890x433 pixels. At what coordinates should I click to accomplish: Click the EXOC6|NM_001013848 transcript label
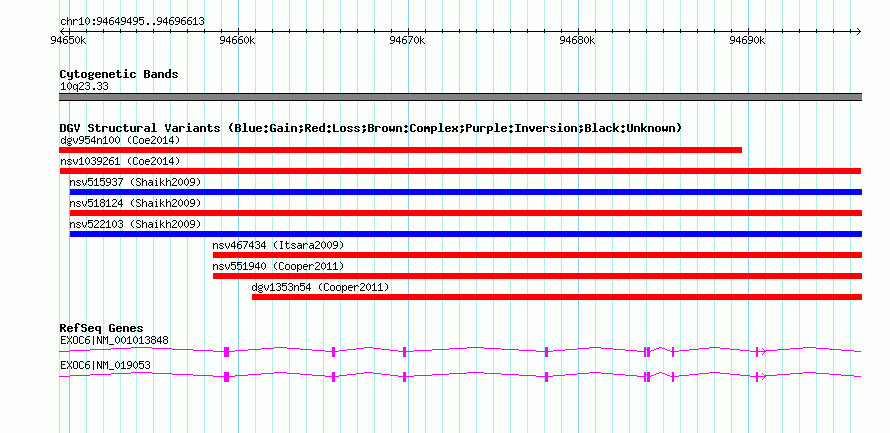[114, 340]
